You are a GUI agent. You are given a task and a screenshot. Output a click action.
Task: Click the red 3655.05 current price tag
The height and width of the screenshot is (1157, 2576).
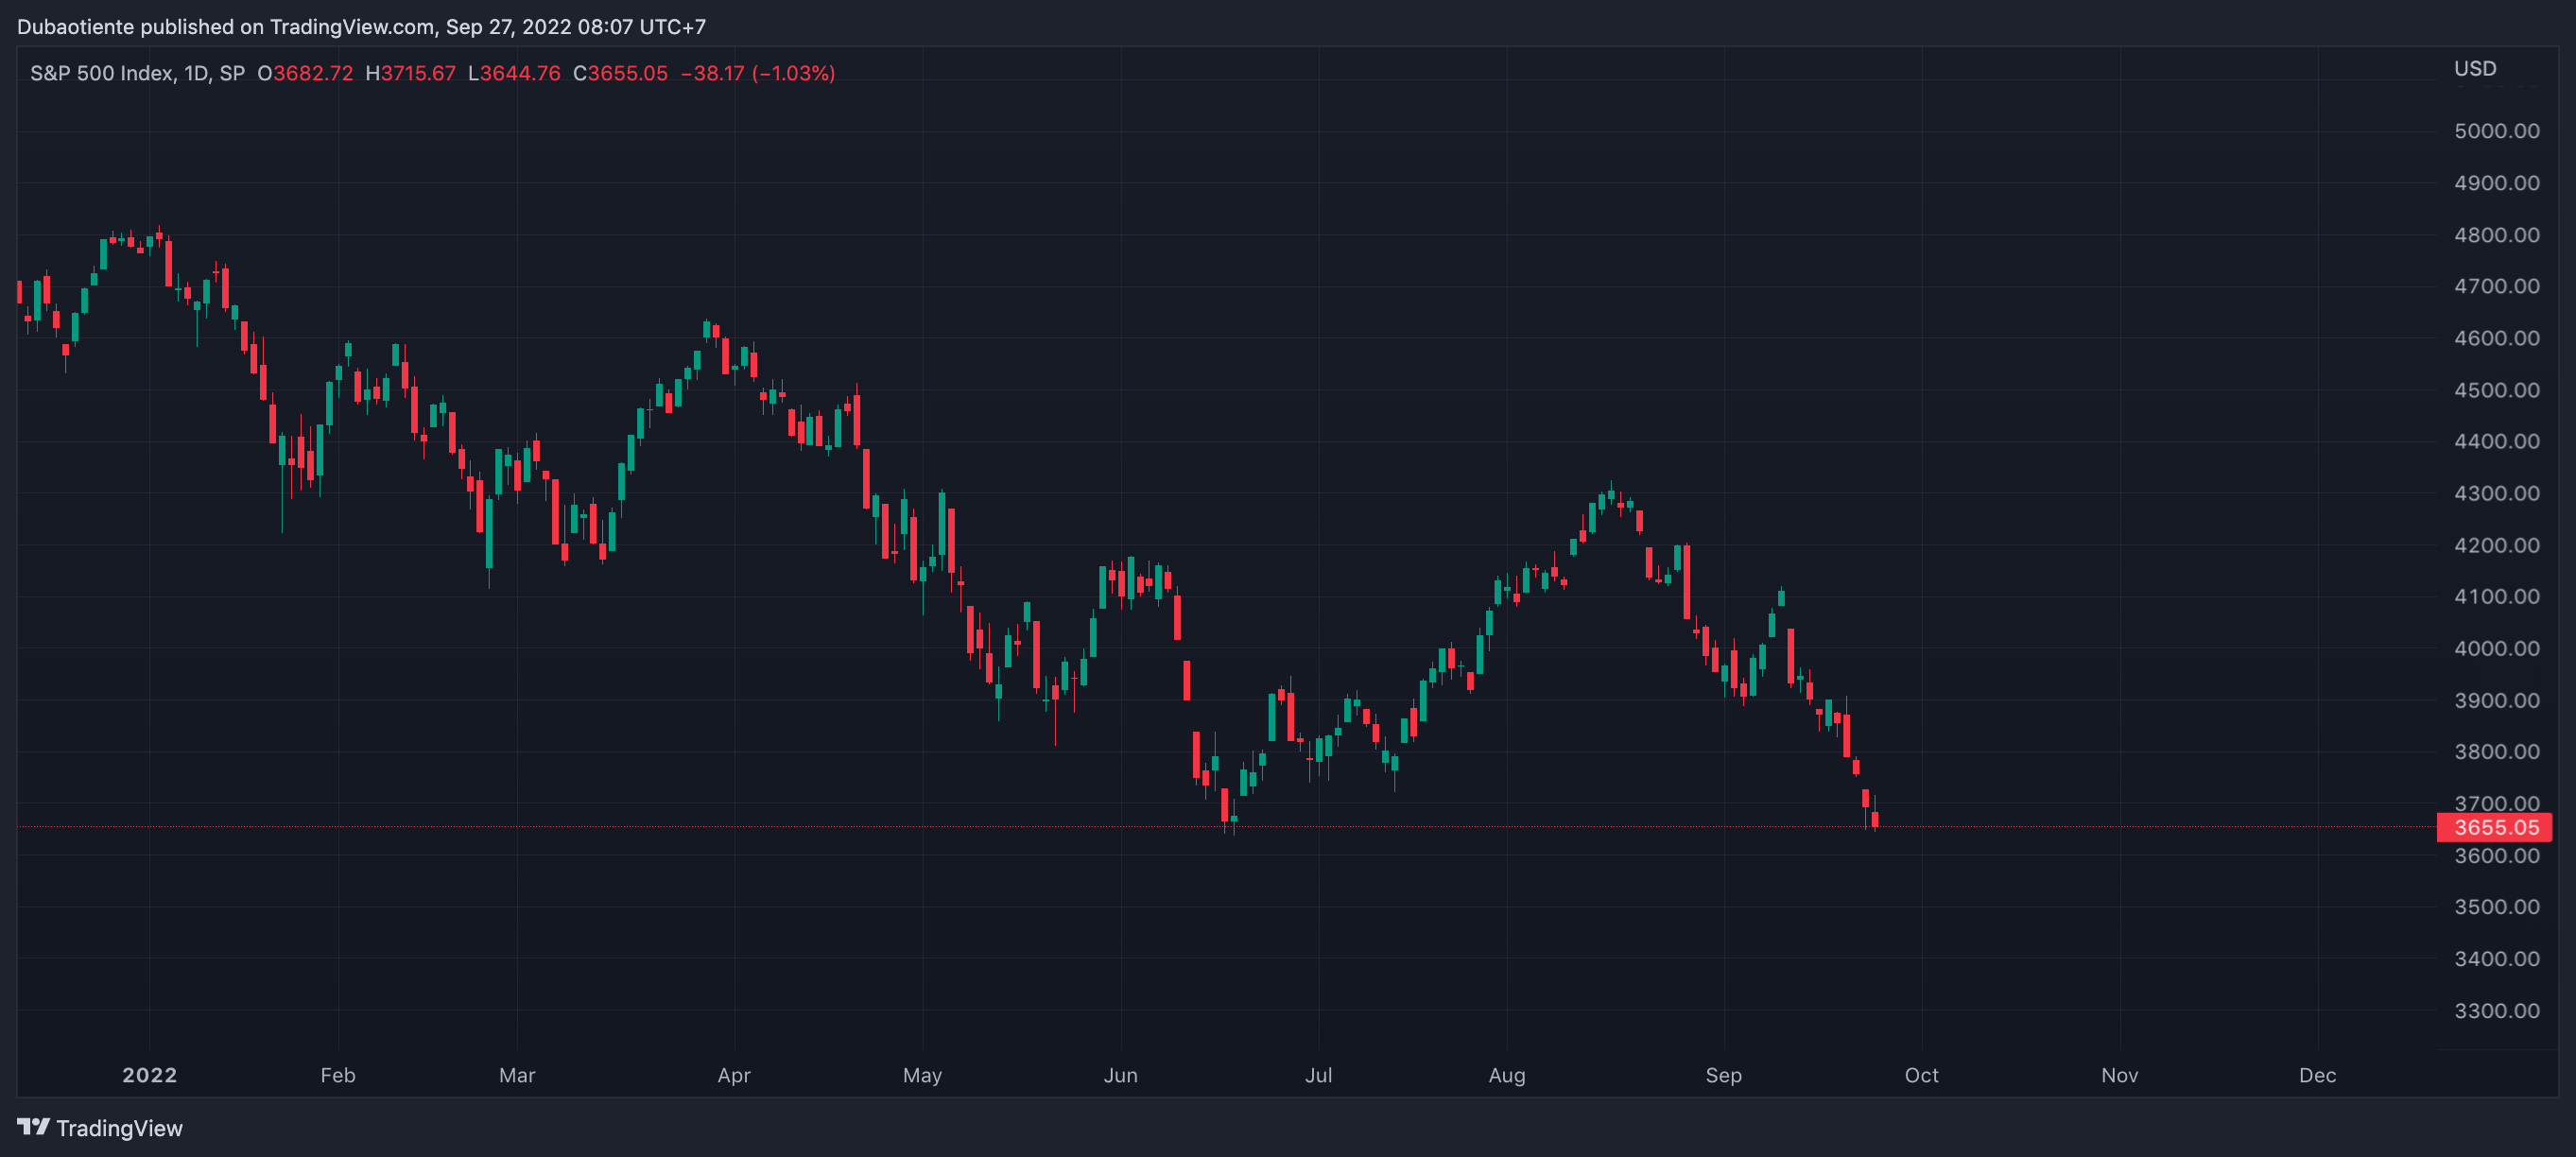2495,827
